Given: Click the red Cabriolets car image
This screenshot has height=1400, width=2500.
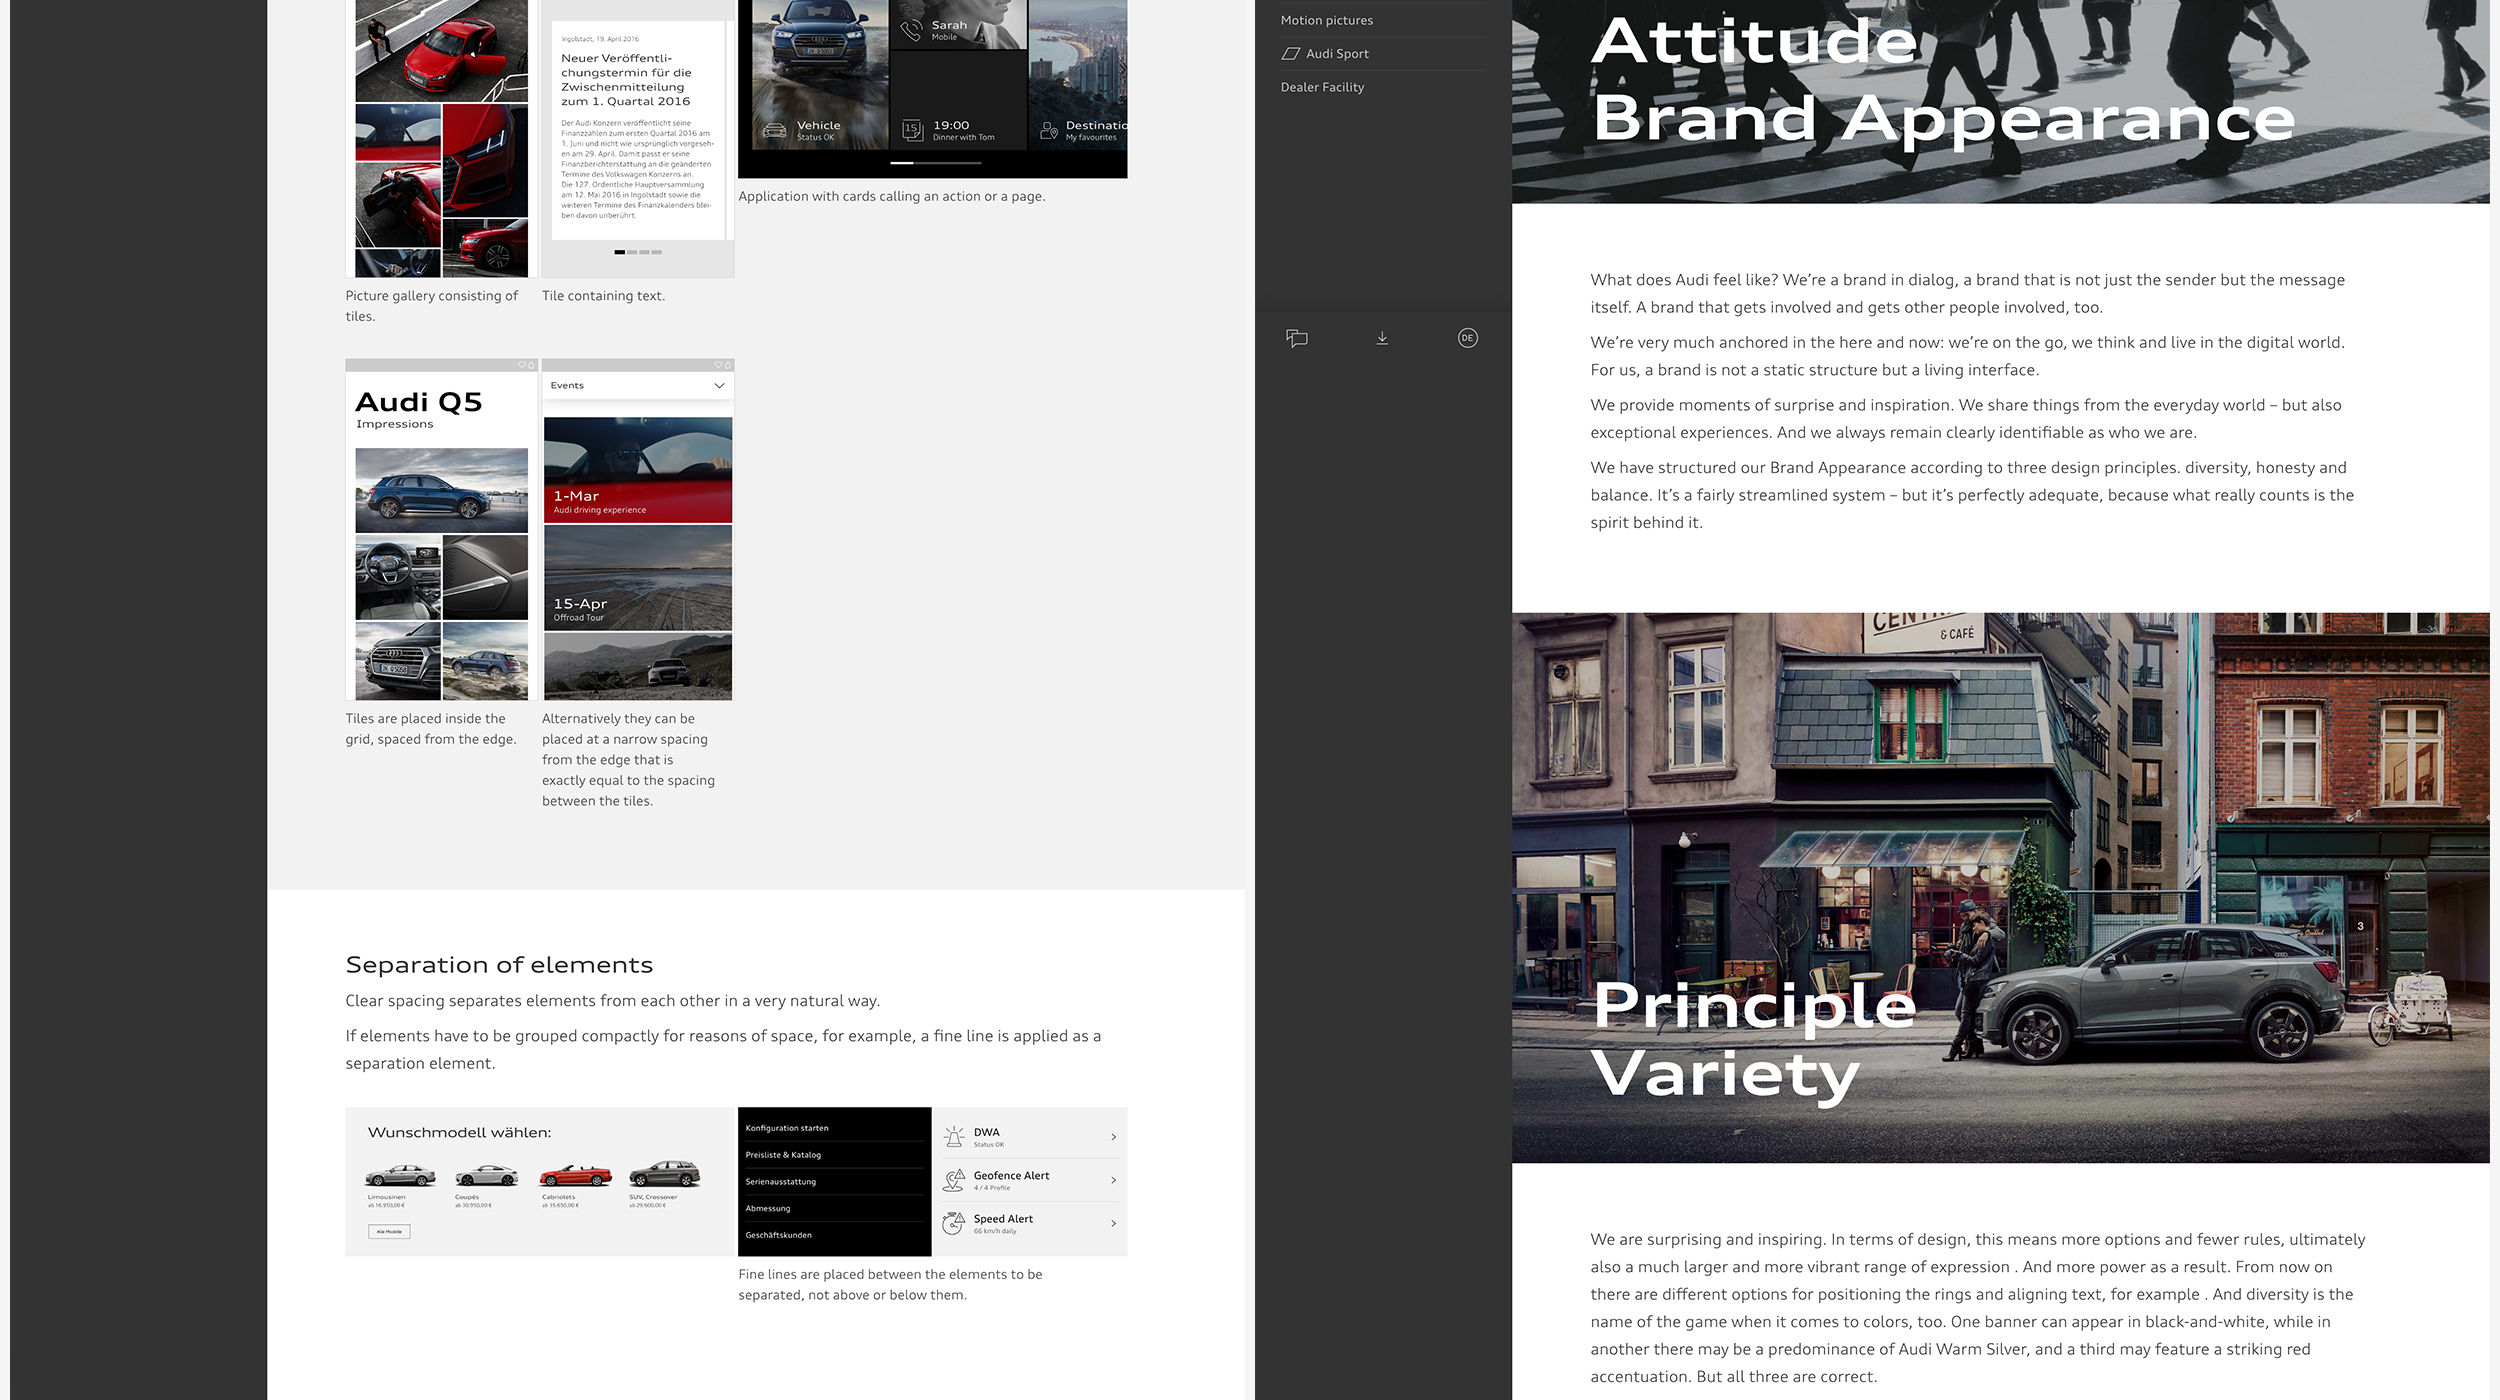Looking at the screenshot, I should coord(575,1174).
